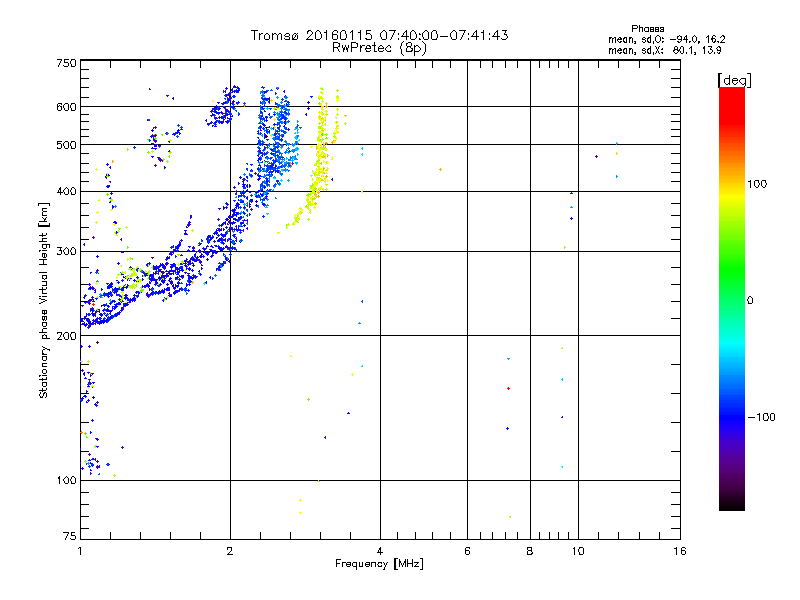This screenshot has width=800, height=600.
Task: Click the y-axis label '75'
Action: (70, 536)
